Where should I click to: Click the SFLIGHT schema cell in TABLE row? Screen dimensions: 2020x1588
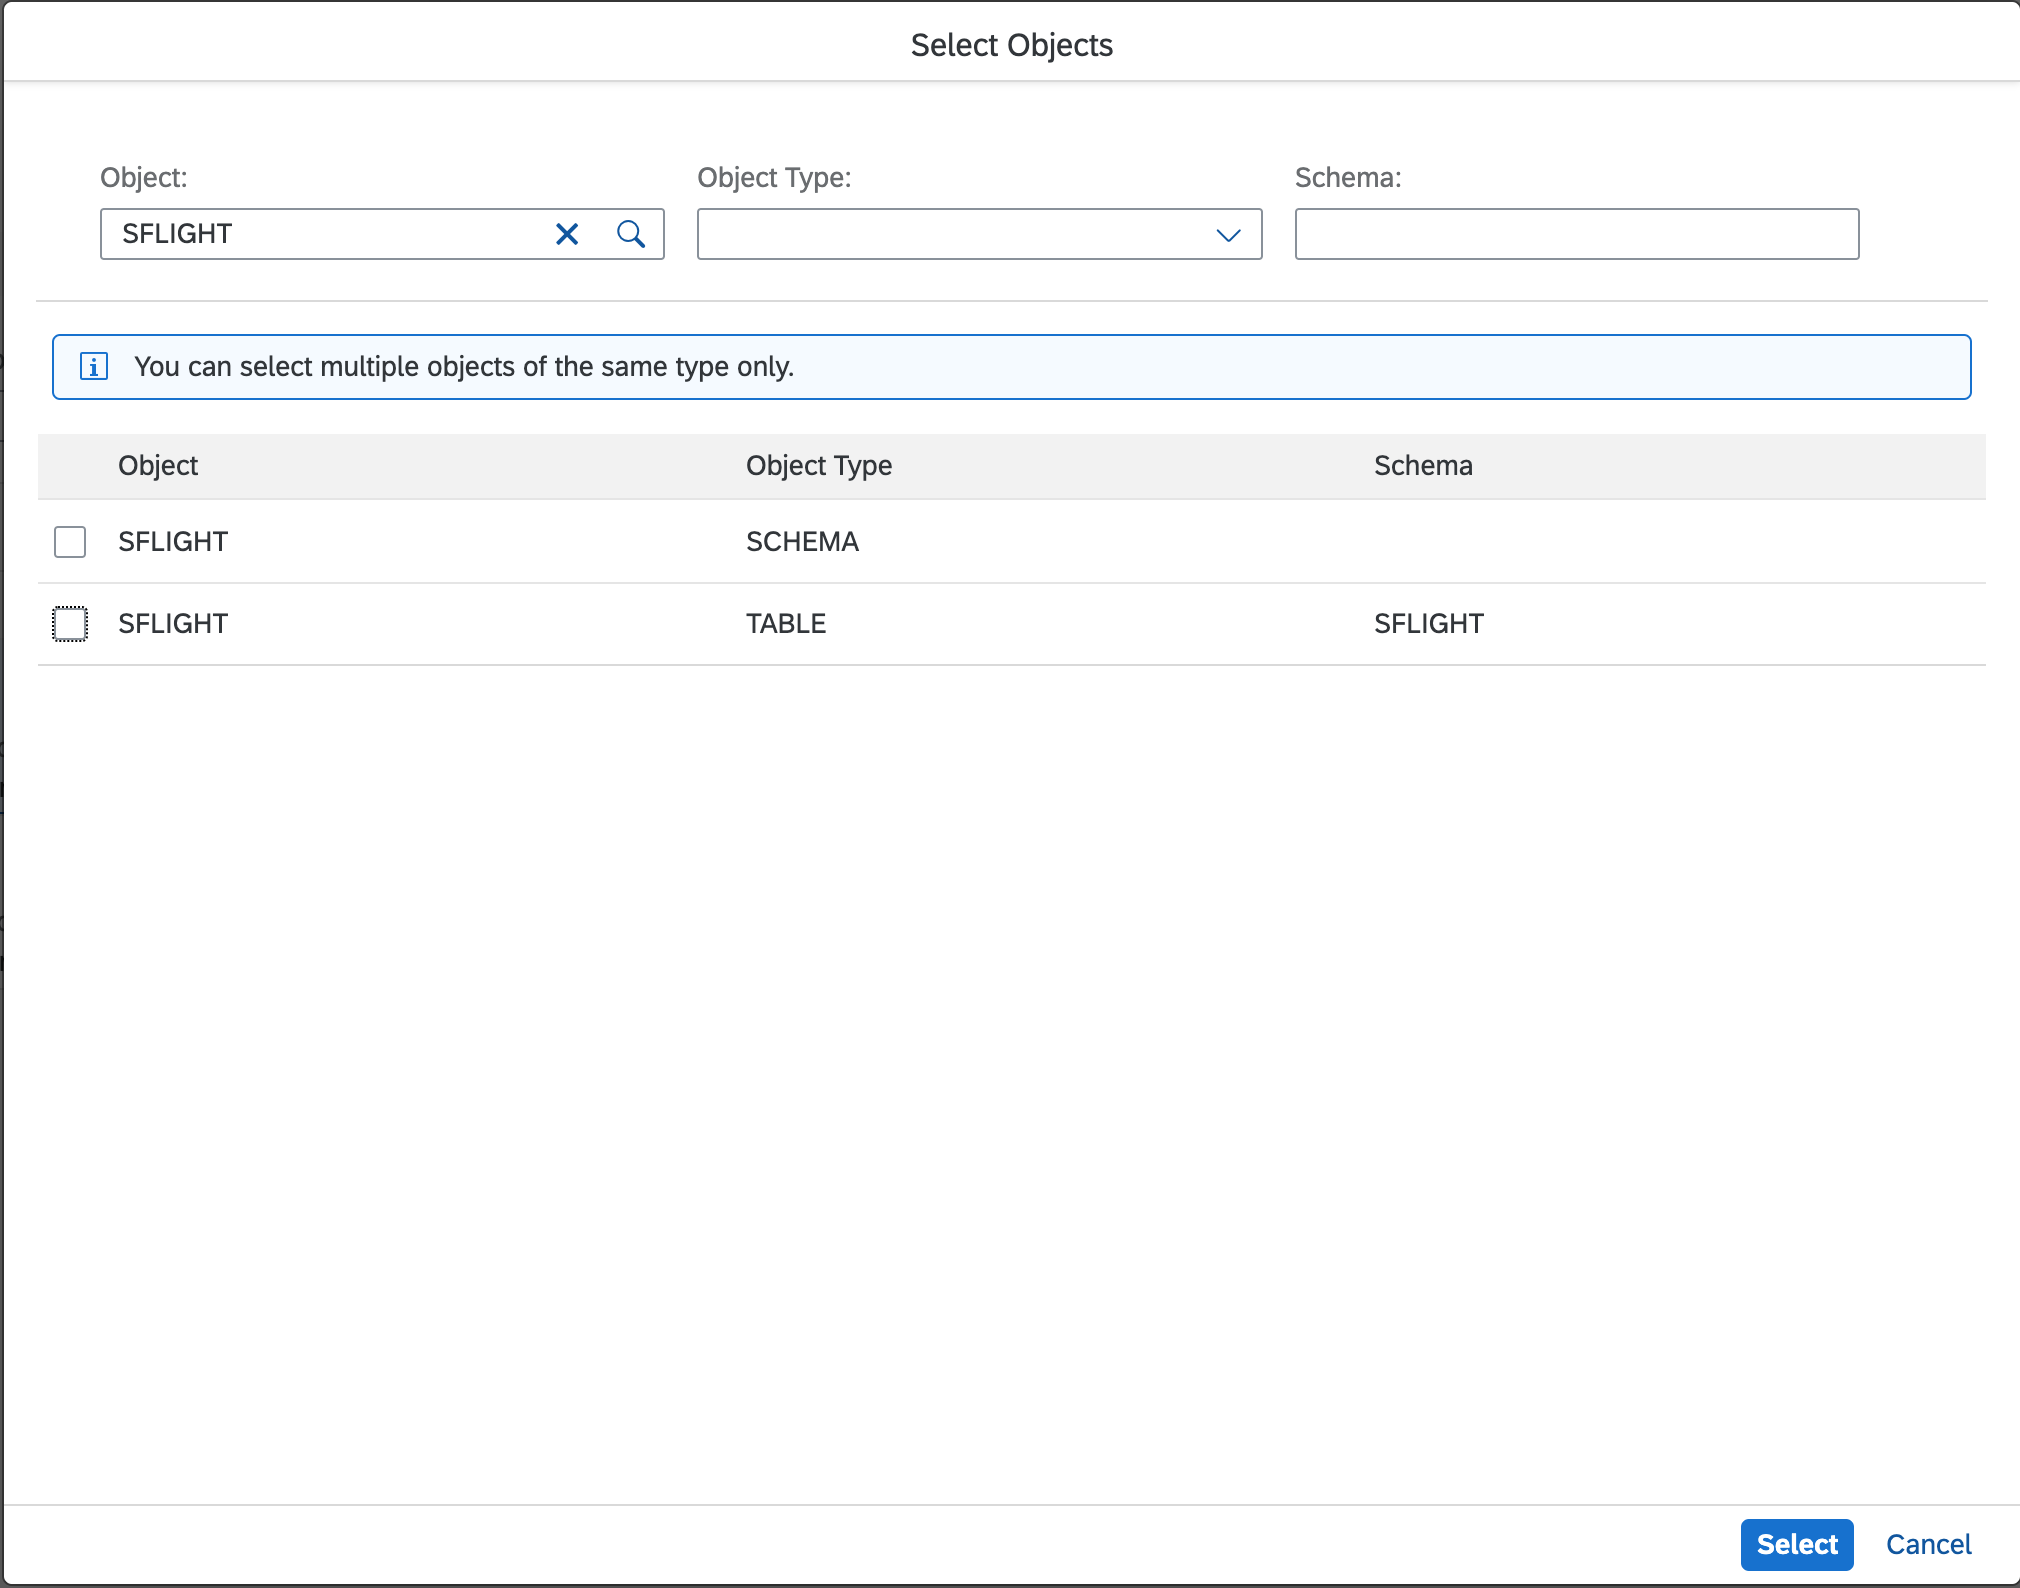pos(1428,624)
